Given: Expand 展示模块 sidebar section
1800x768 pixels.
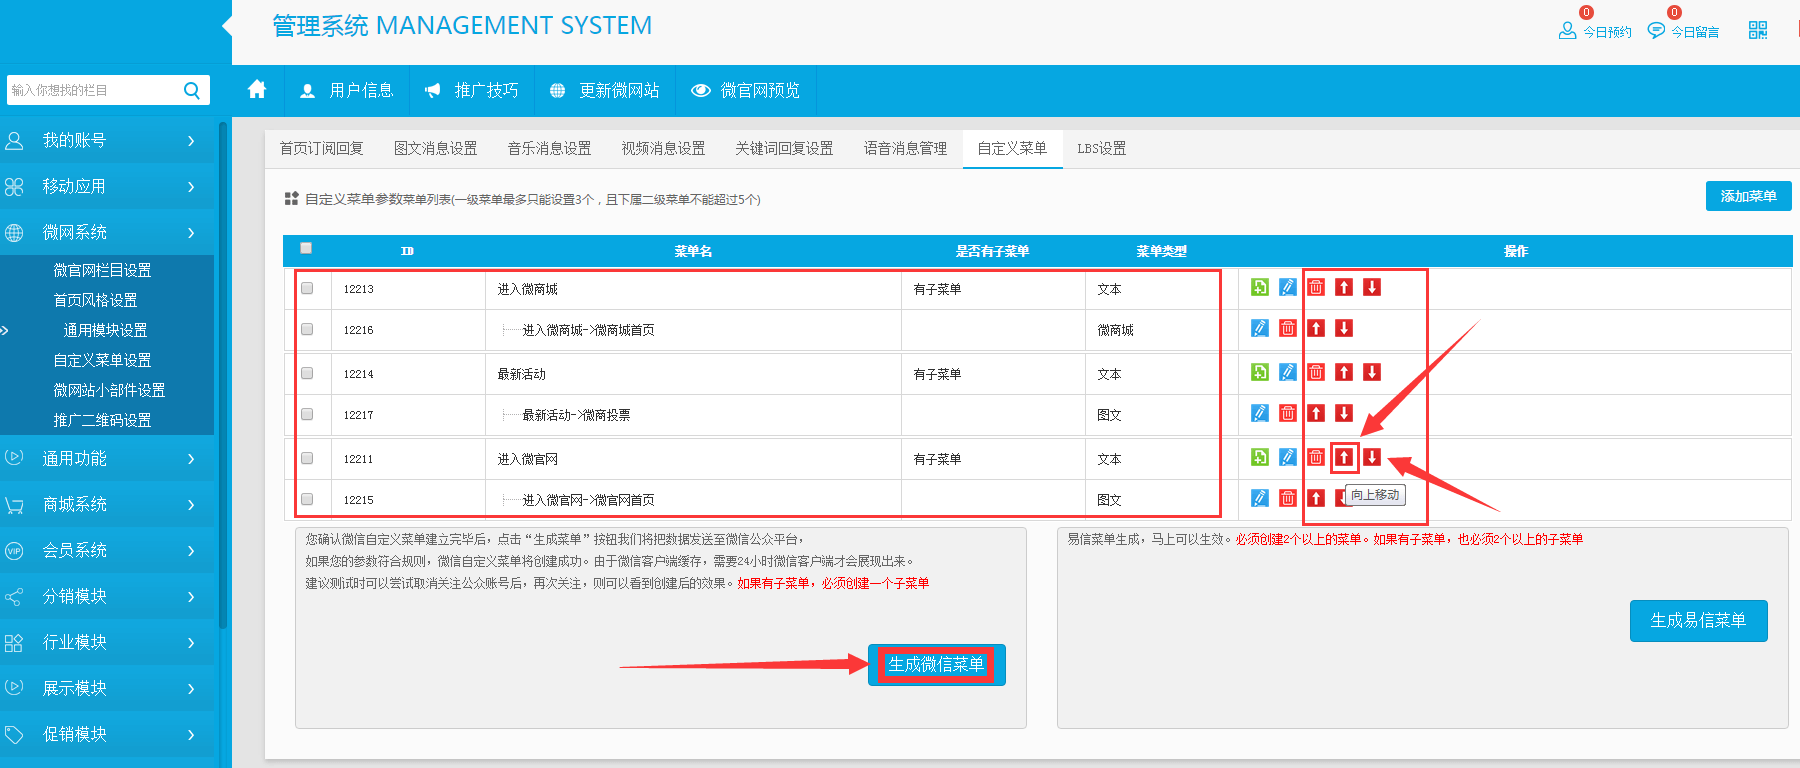Looking at the screenshot, I should [107, 689].
